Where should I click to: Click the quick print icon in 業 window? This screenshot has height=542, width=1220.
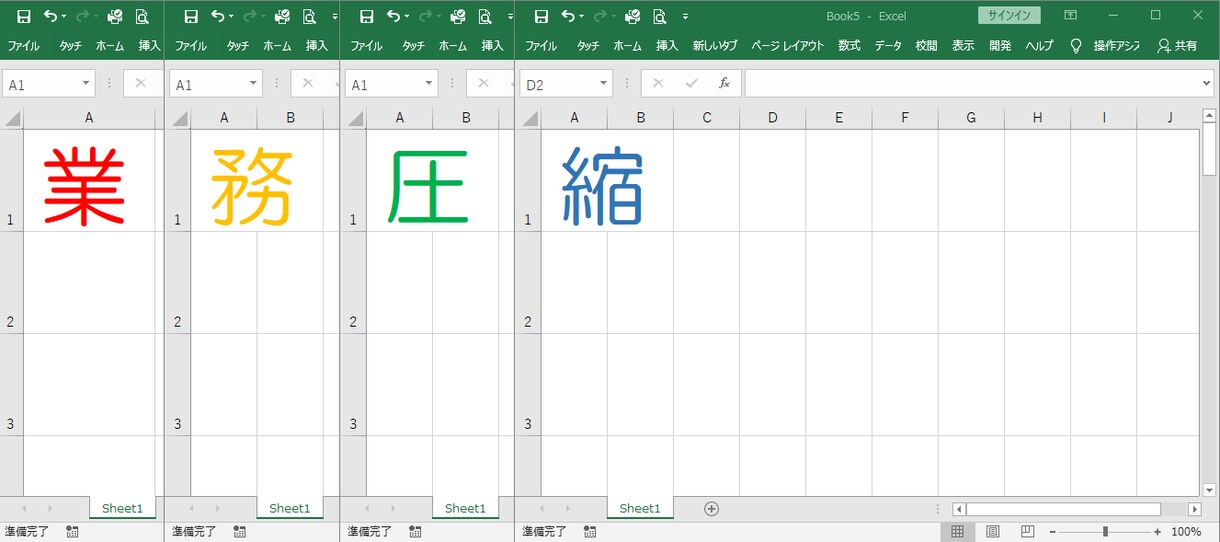pos(115,16)
